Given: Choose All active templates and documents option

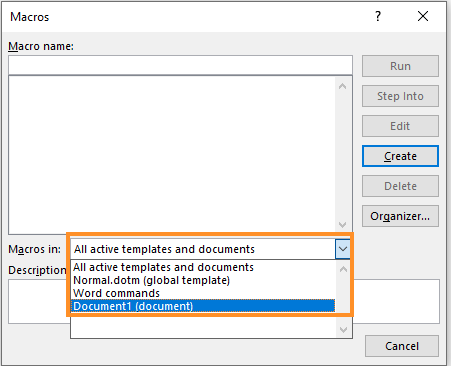Looking at the screenshot, I should (x=203, y=267).
